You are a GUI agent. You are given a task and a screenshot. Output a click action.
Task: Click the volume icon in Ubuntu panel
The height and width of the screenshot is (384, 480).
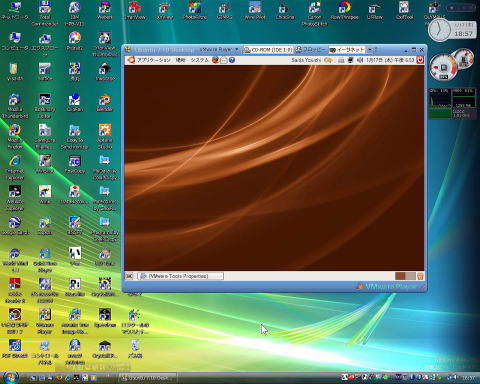pos(360,60)
